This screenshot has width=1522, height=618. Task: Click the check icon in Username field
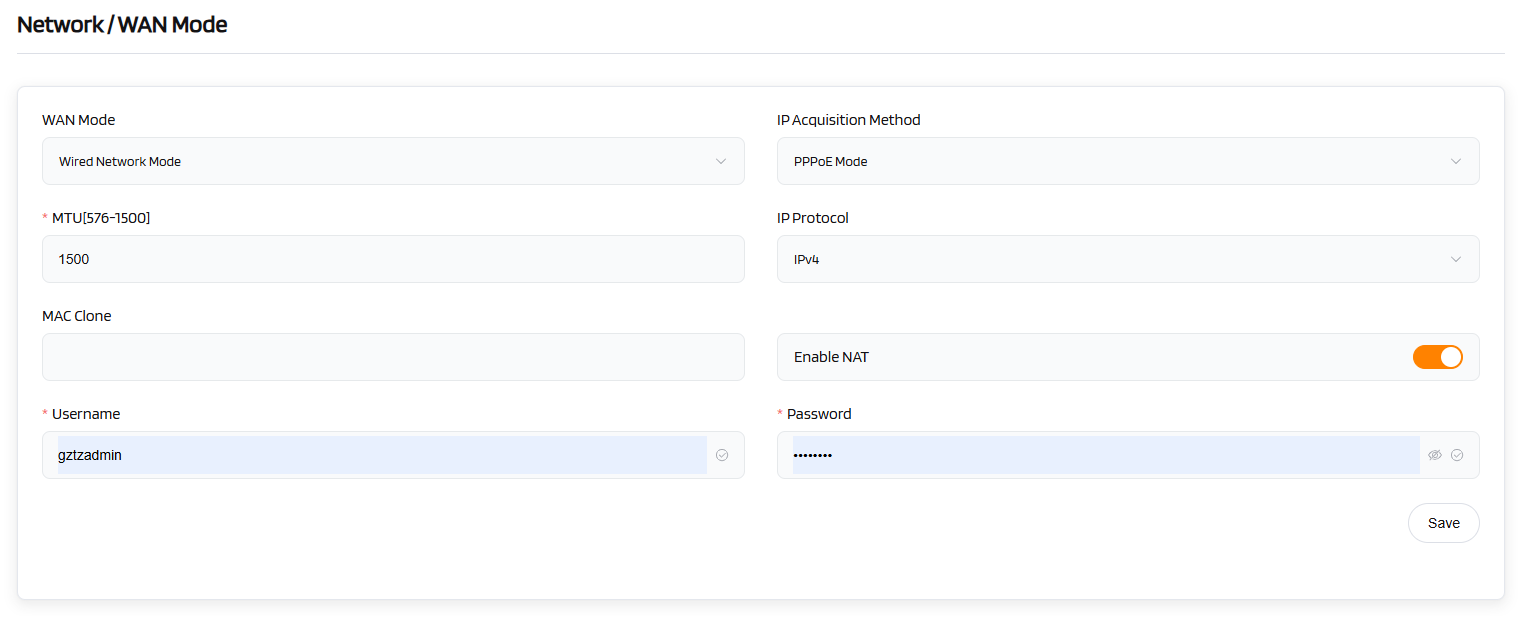722,455
